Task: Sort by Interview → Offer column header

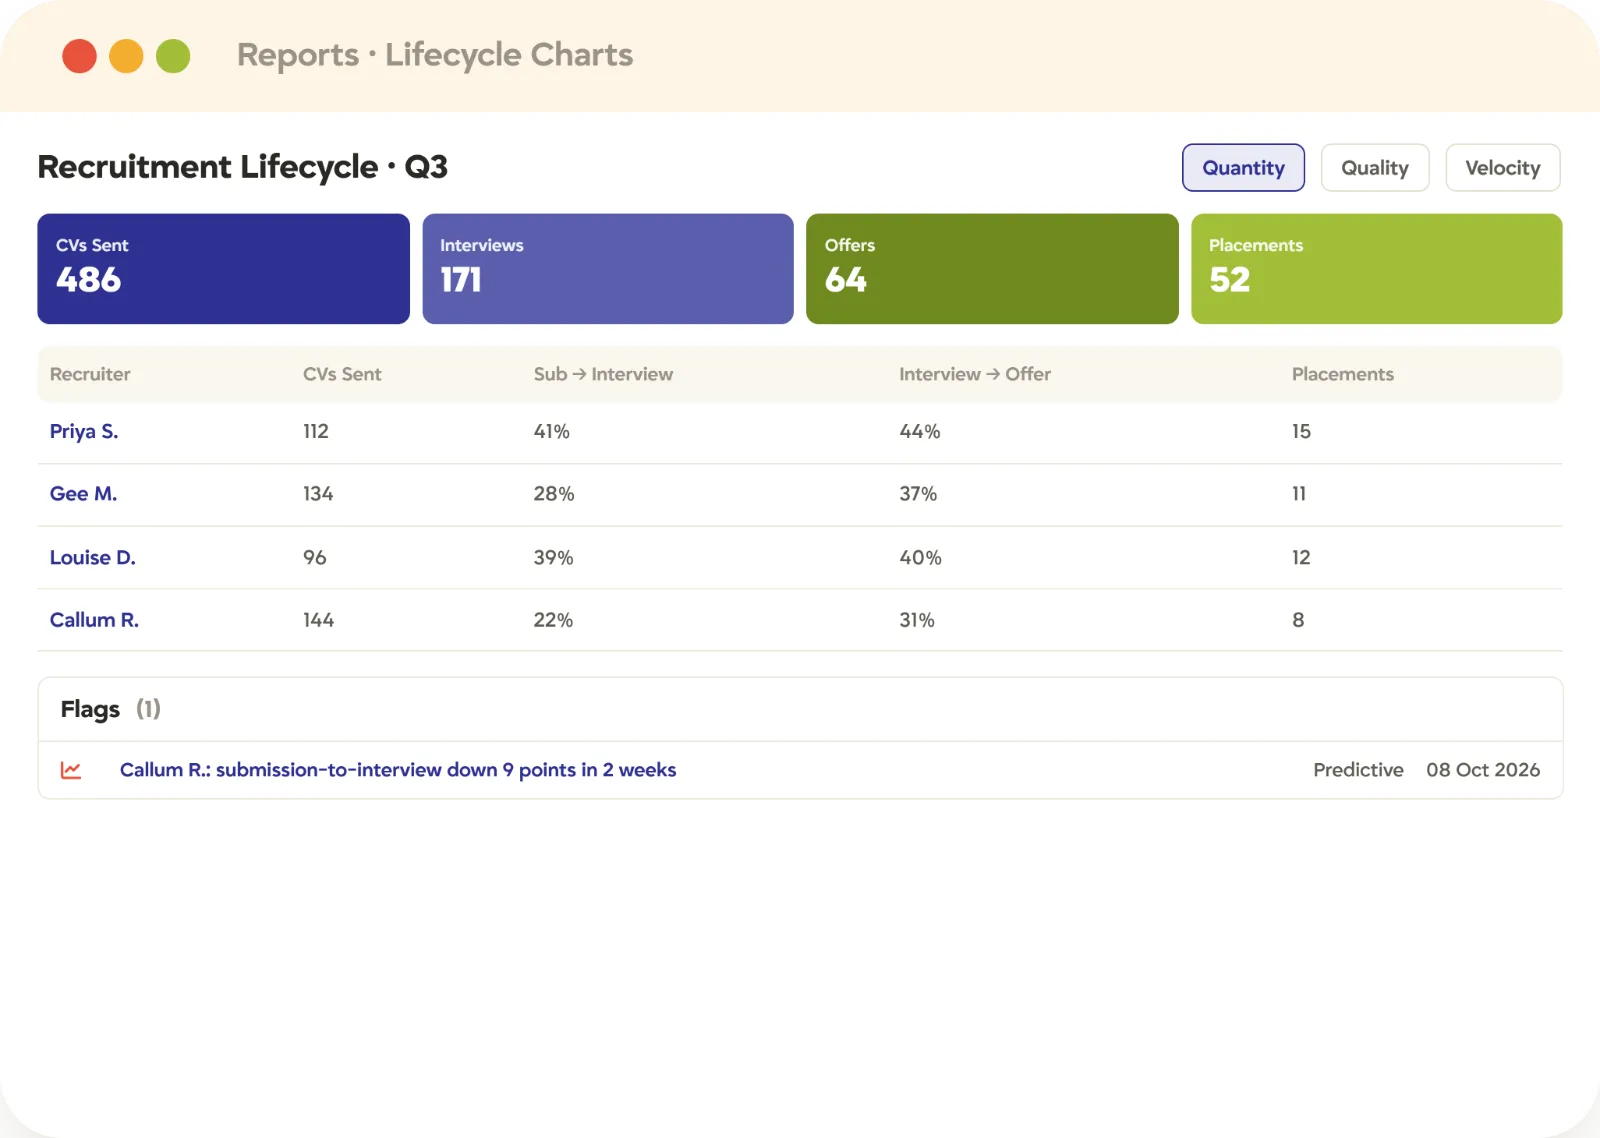Action: [975, 374]
